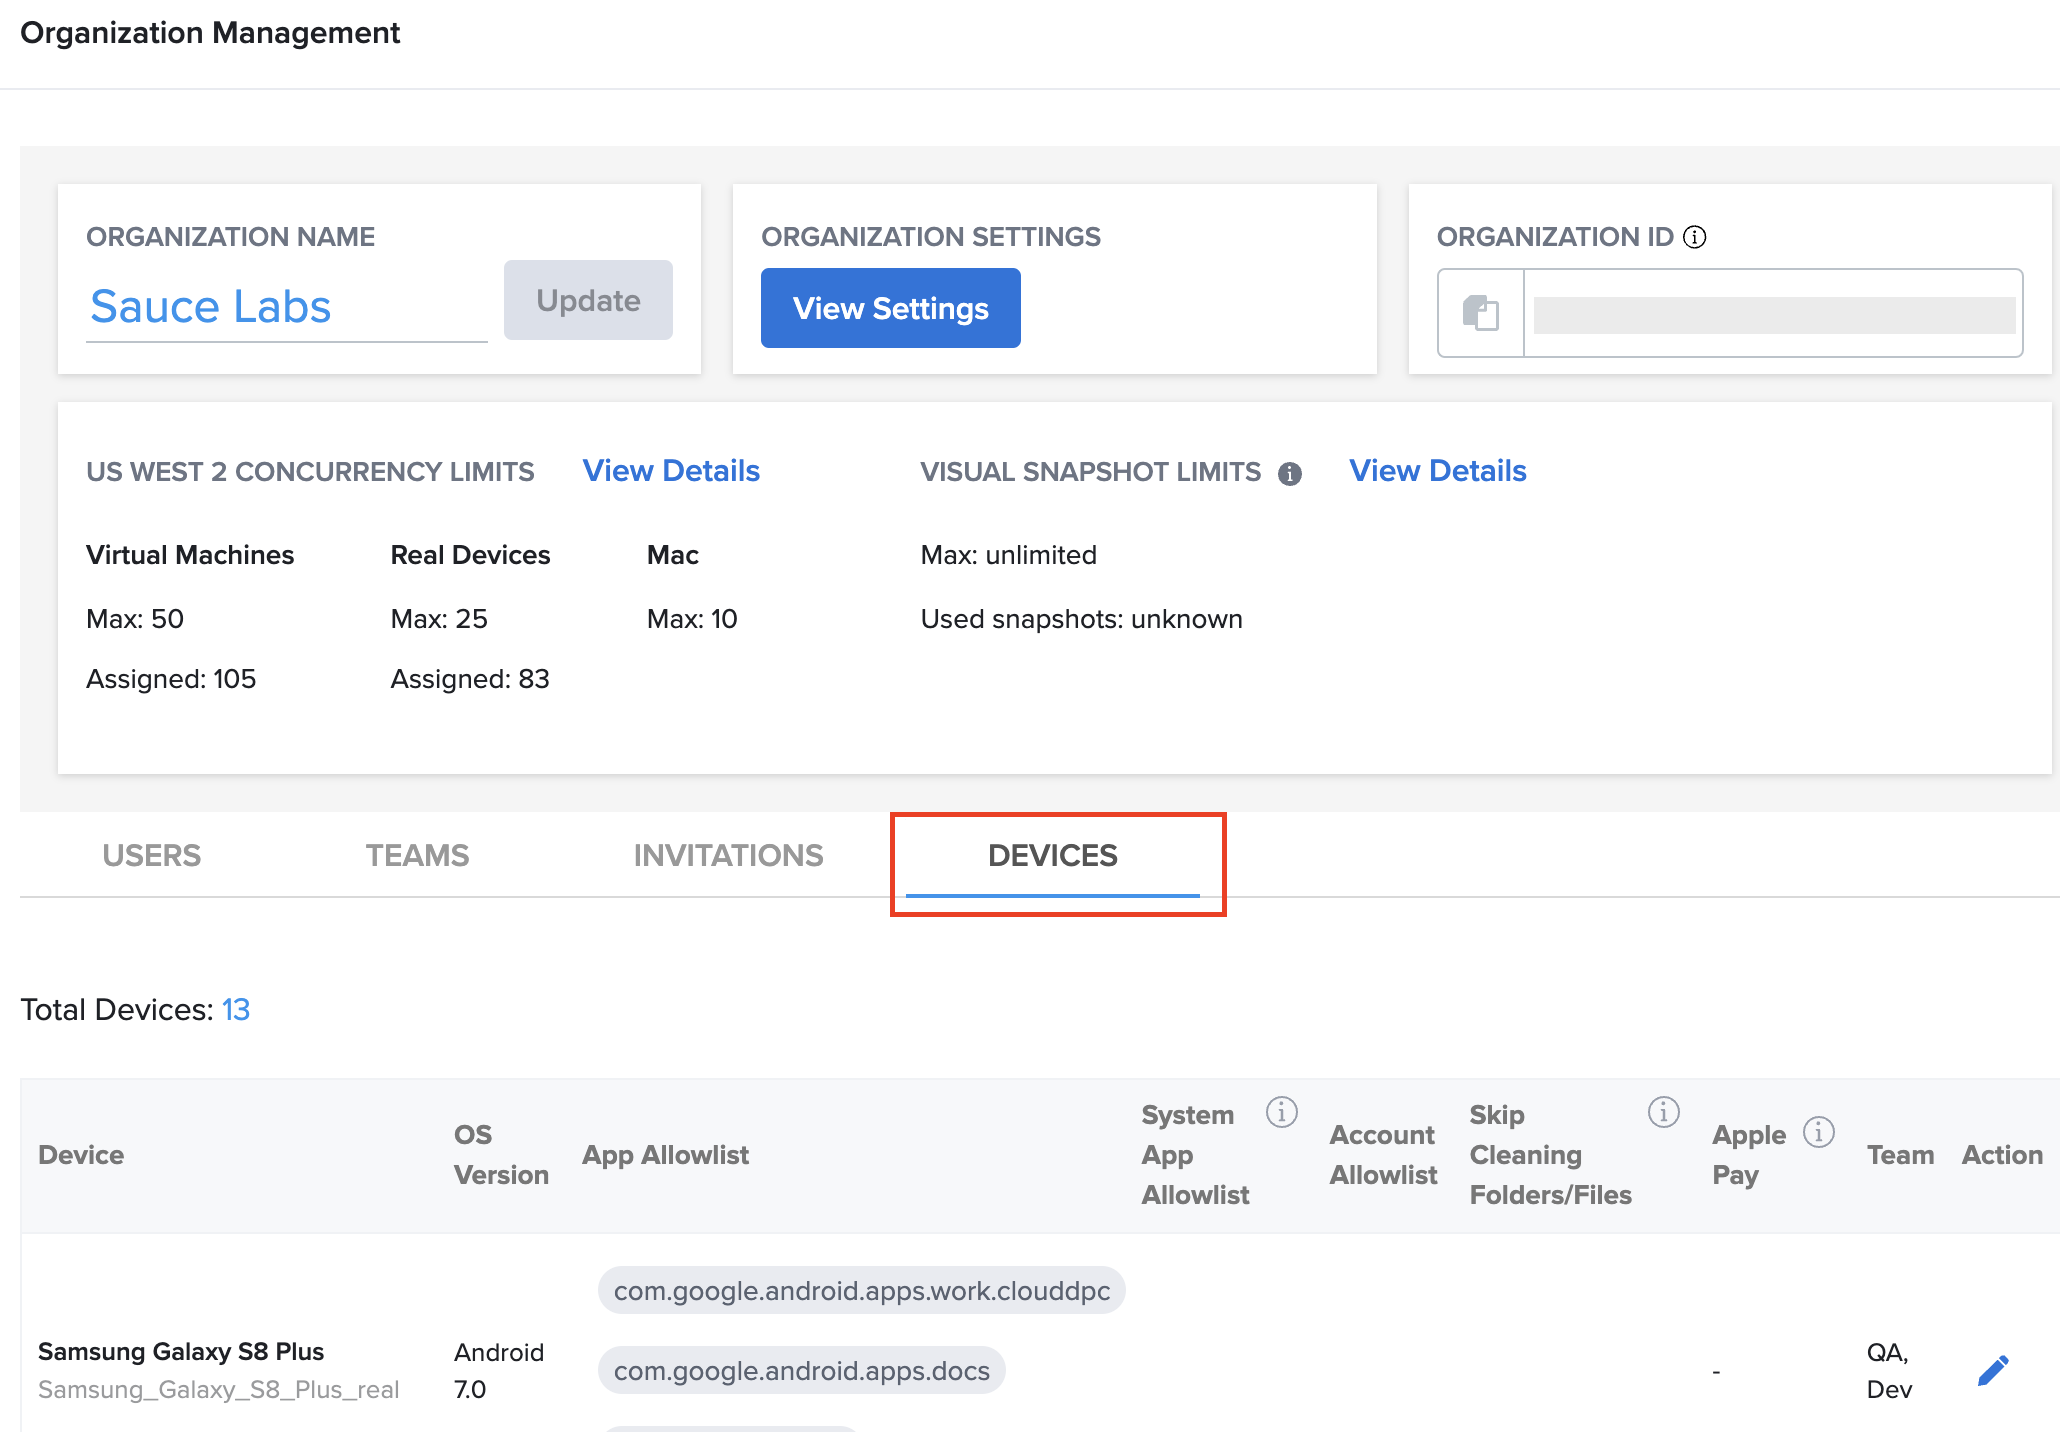Click the total devices count 13
The height and width of the screenshot is (1432, 2060).
(236, 1010)
